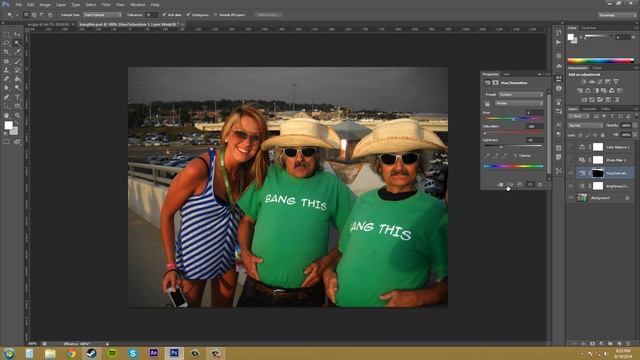The image size is (640, 360).
Task: Toggle the Anti-alias checkbox
Action: click(164, 15)
